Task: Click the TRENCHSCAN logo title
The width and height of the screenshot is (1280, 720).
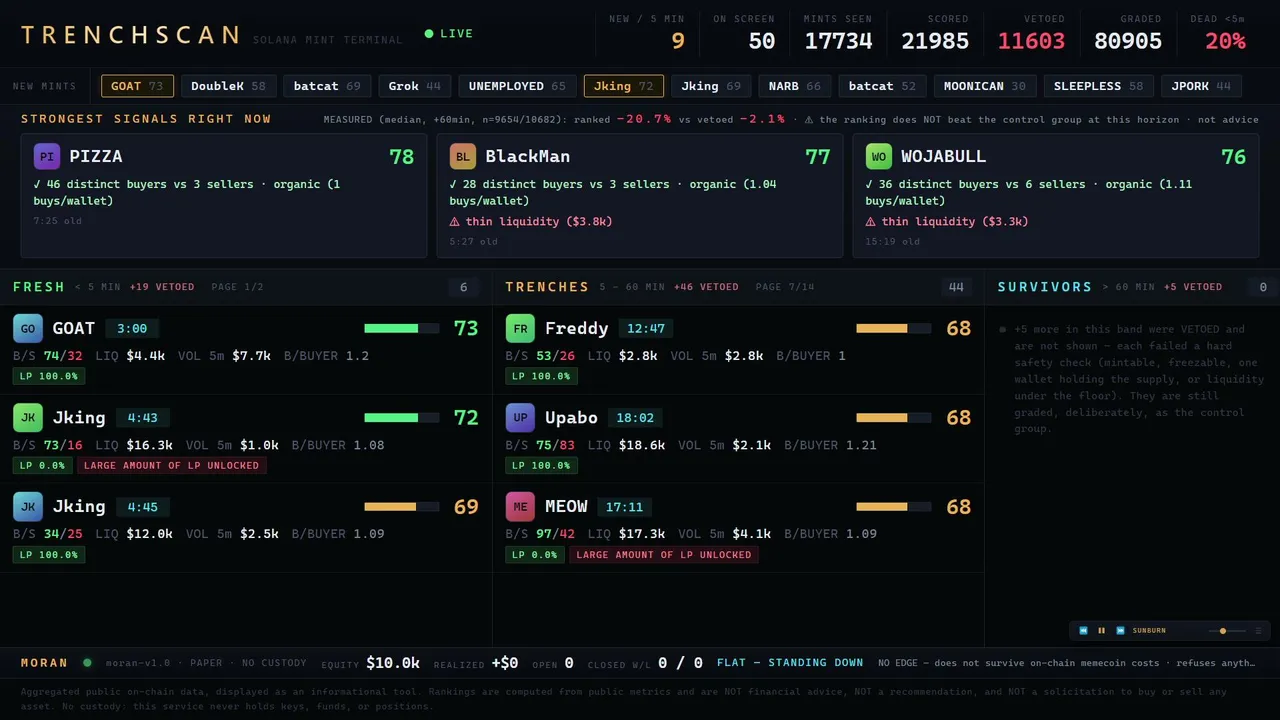Action: [130, 35]
